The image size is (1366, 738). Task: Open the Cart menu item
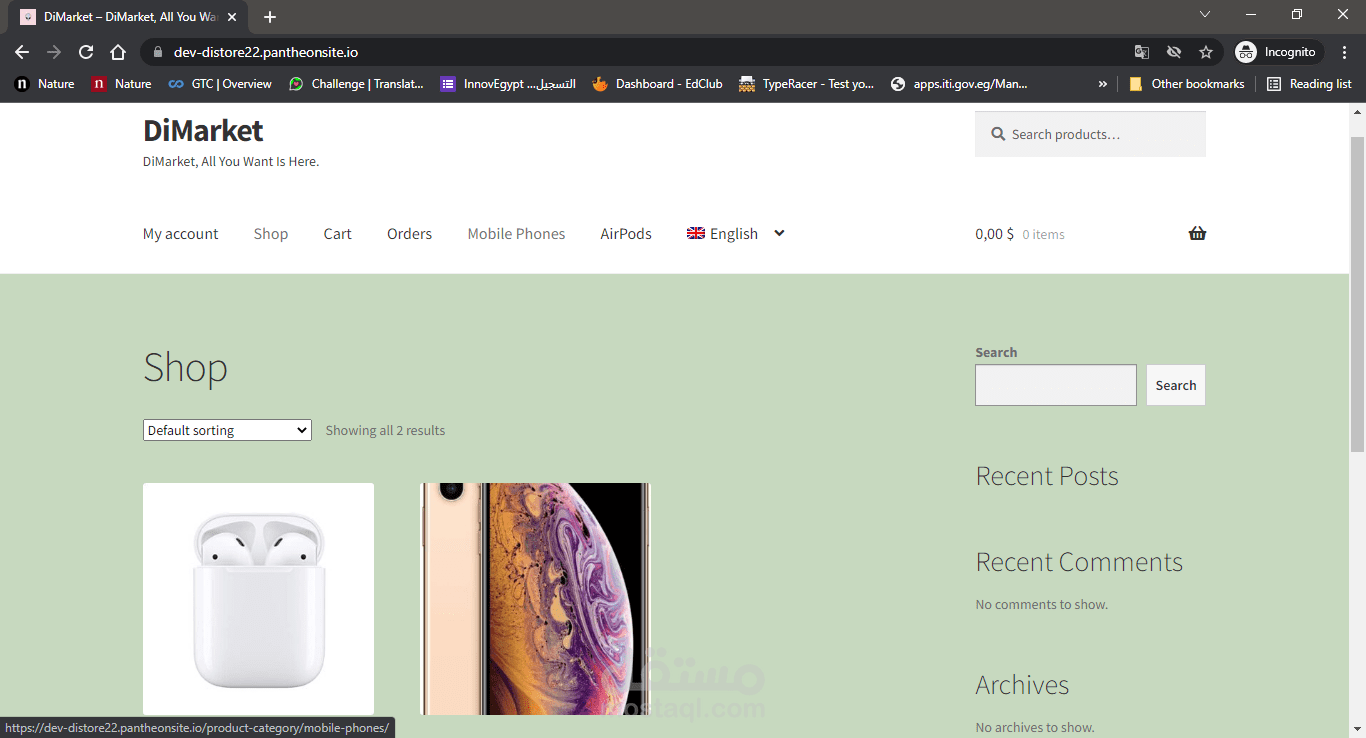click(x=337, y=234)
